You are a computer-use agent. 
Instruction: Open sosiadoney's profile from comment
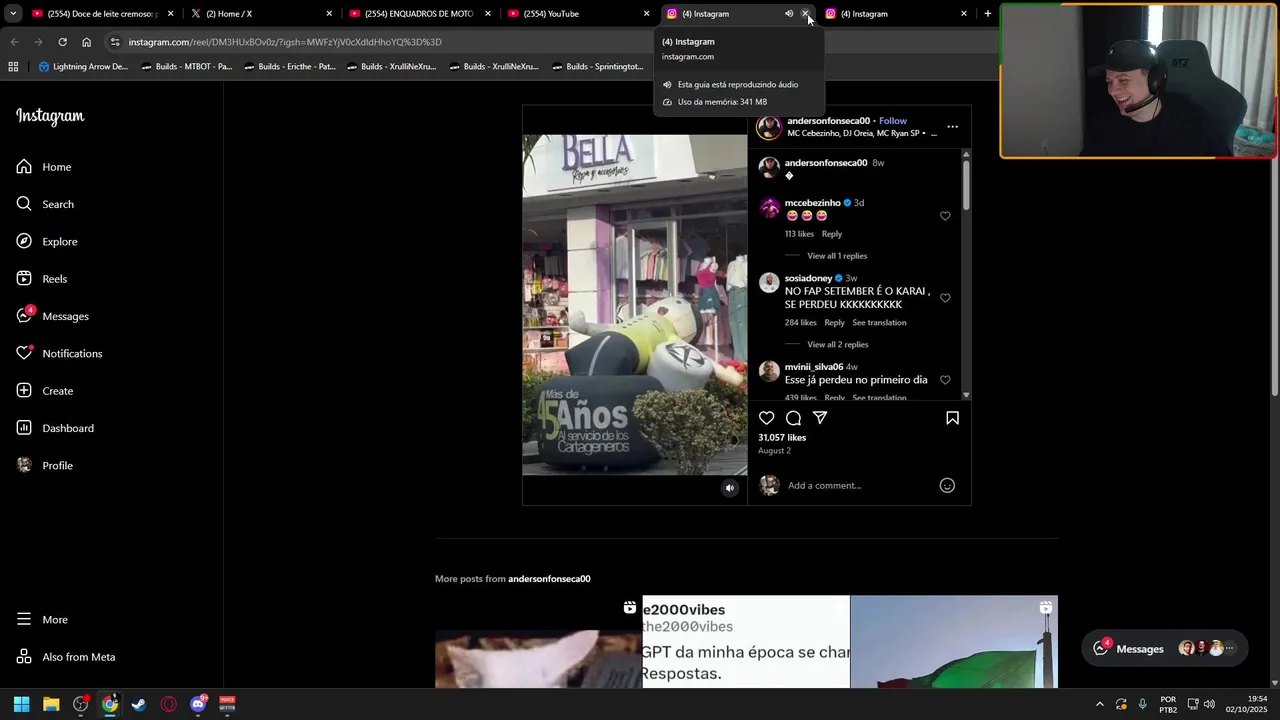tap(808, 278)
